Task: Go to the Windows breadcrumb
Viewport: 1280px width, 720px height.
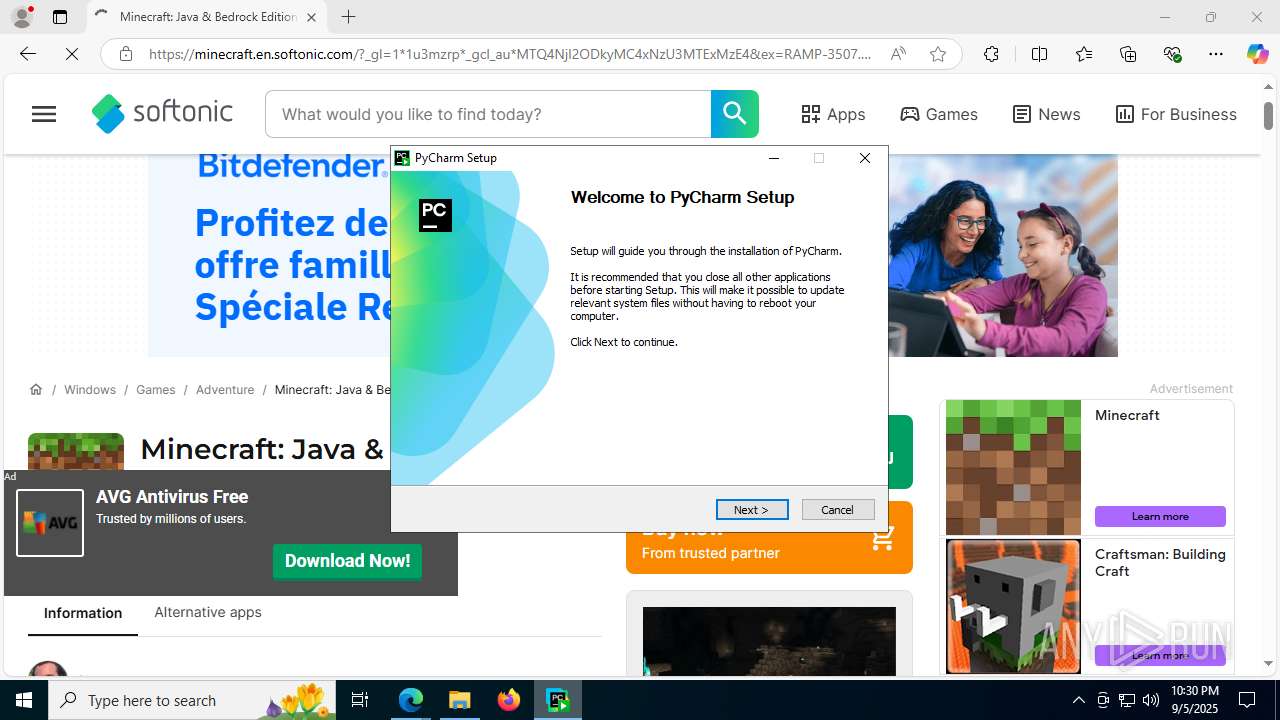Action: (x=90, y=389)
